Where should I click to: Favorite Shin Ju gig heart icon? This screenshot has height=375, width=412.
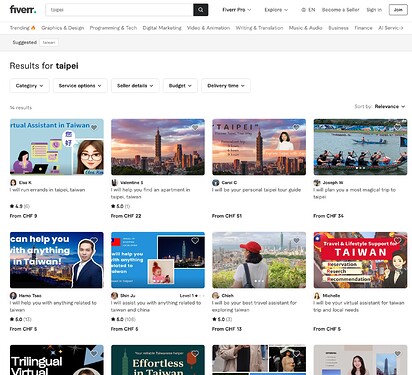(x=195, y=240)
